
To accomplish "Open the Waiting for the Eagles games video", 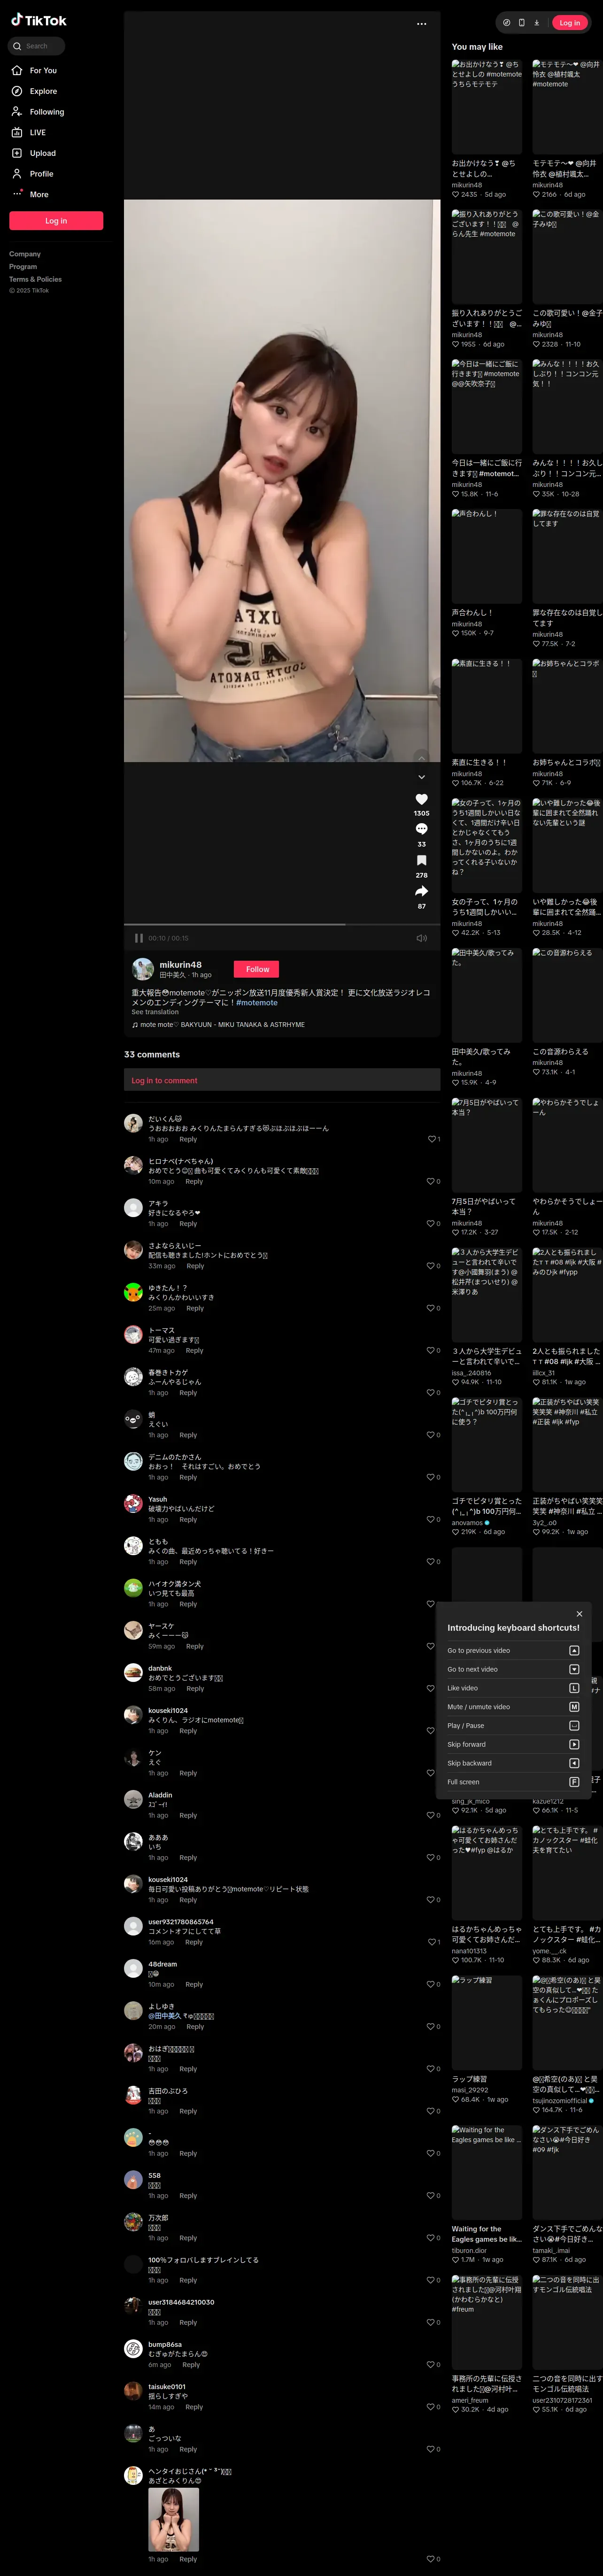I will (487, 2173).
